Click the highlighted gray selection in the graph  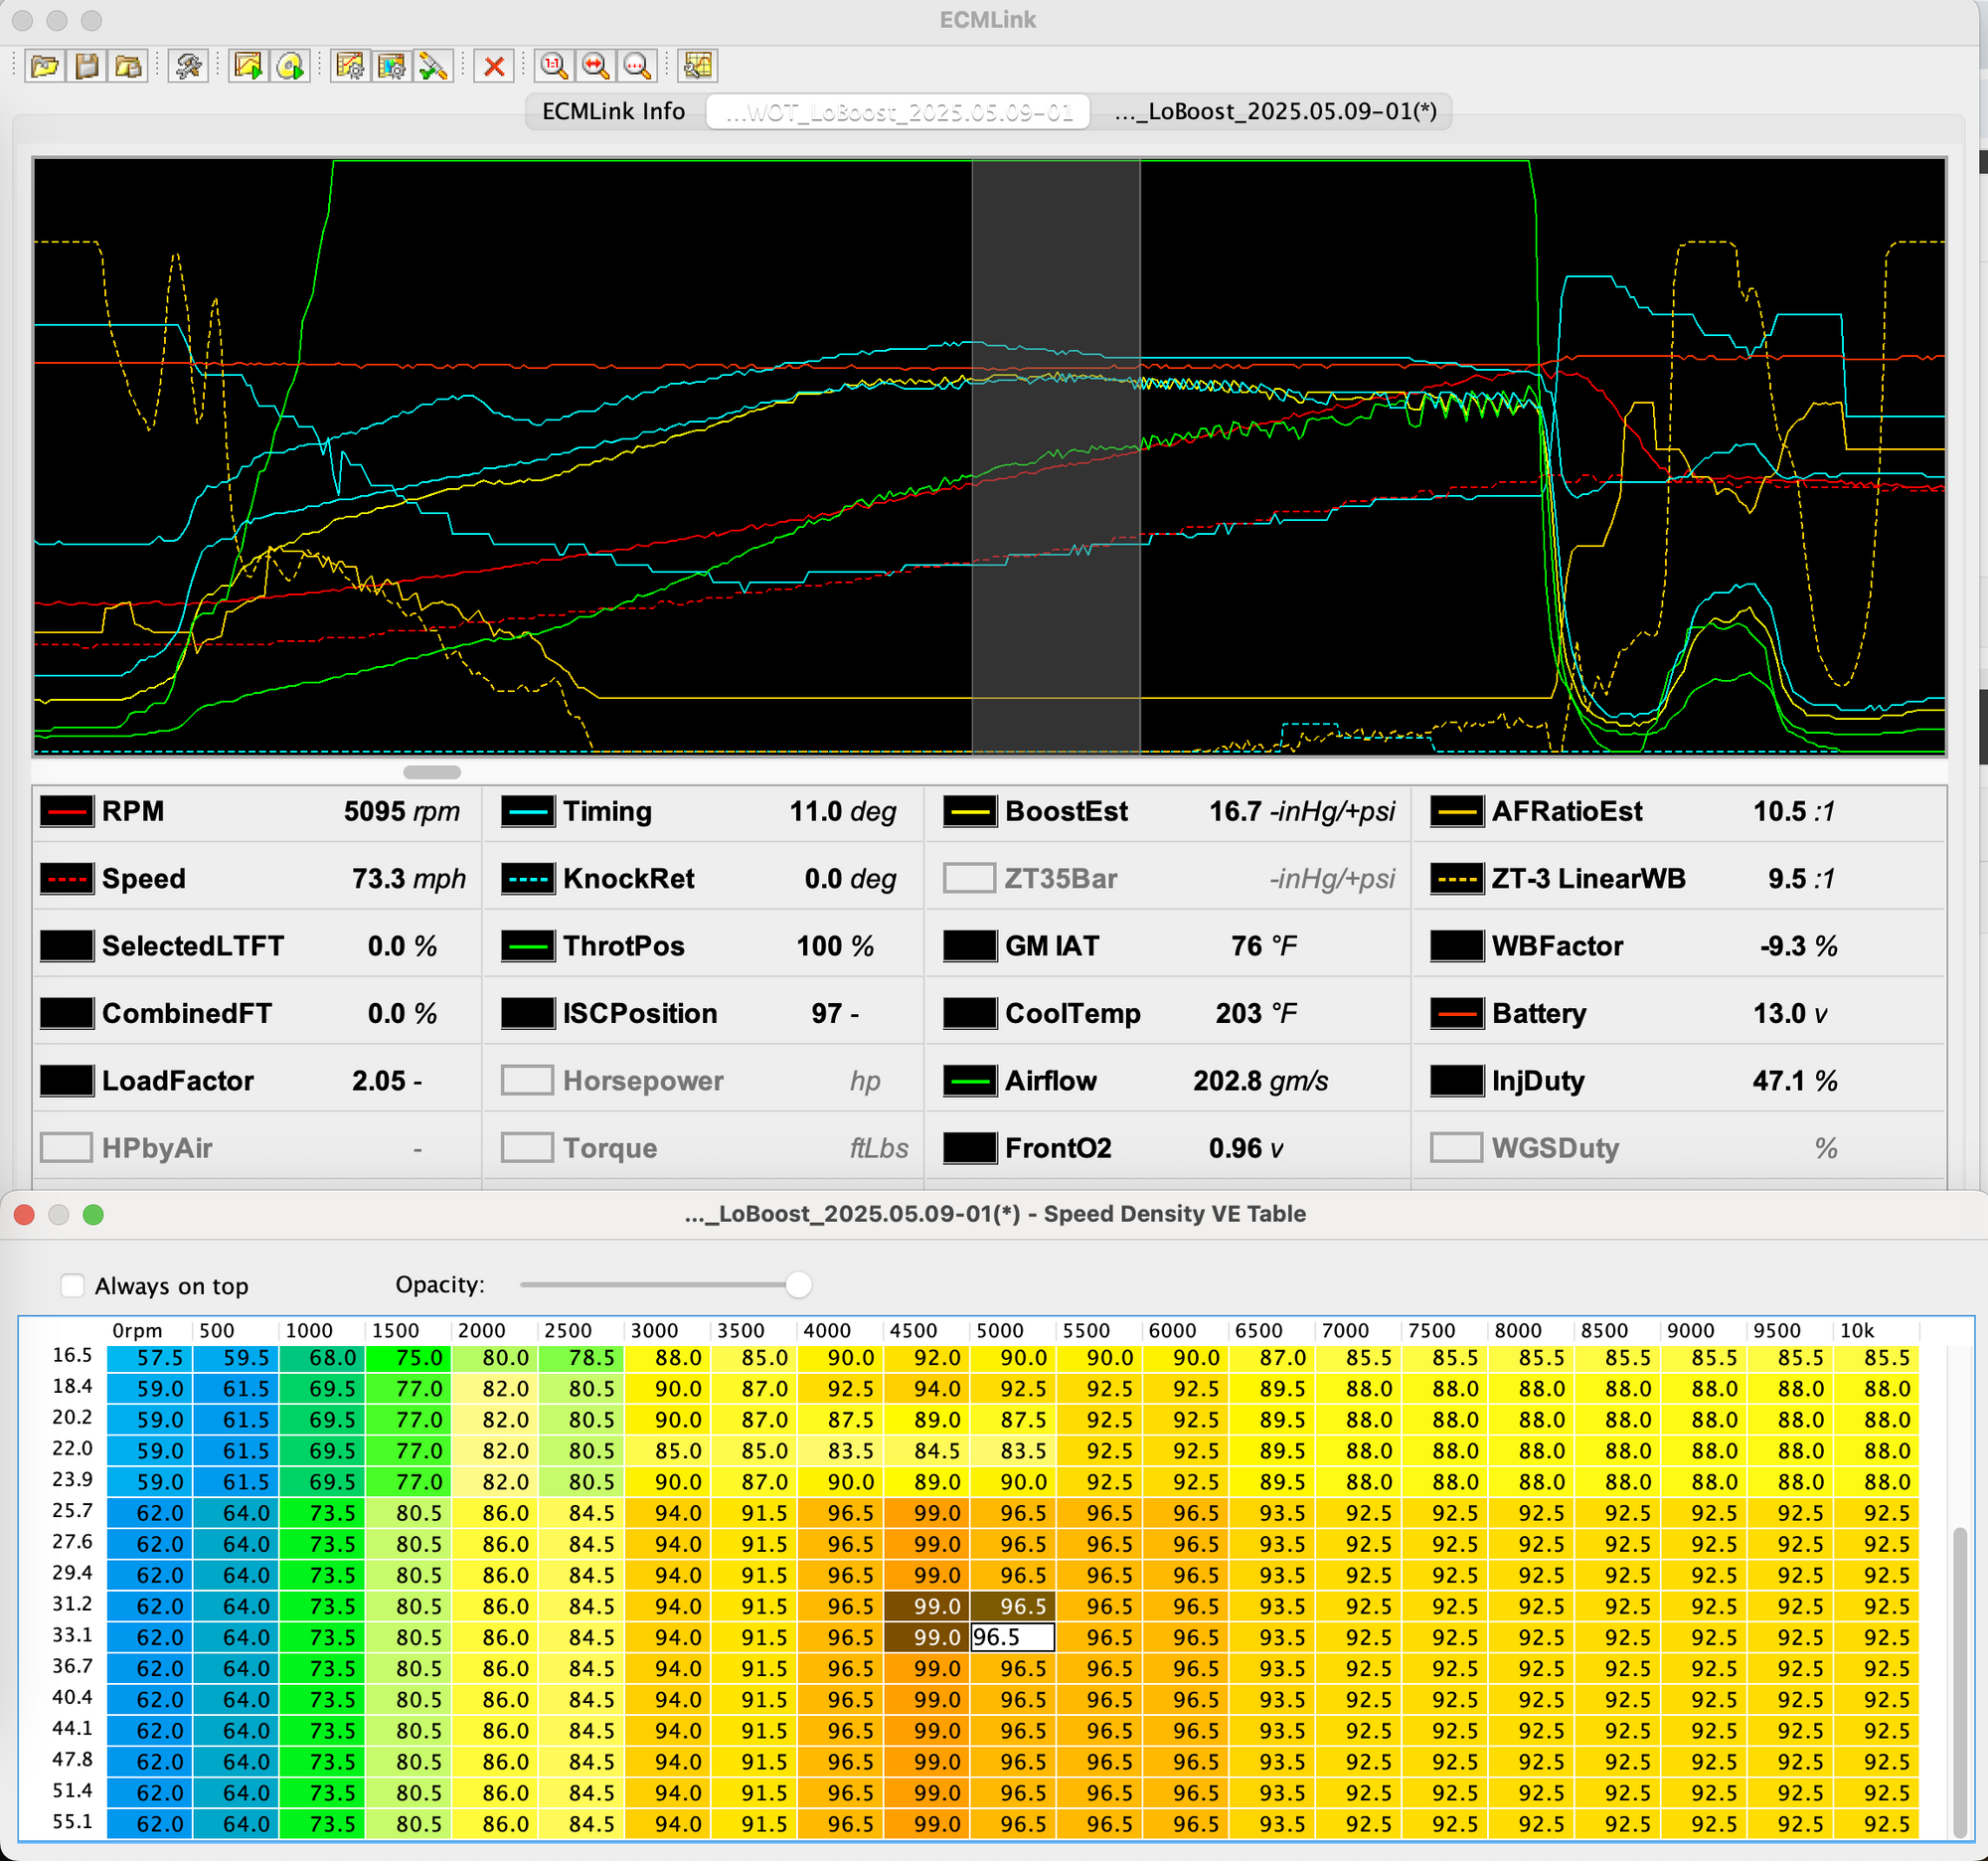1056,456
